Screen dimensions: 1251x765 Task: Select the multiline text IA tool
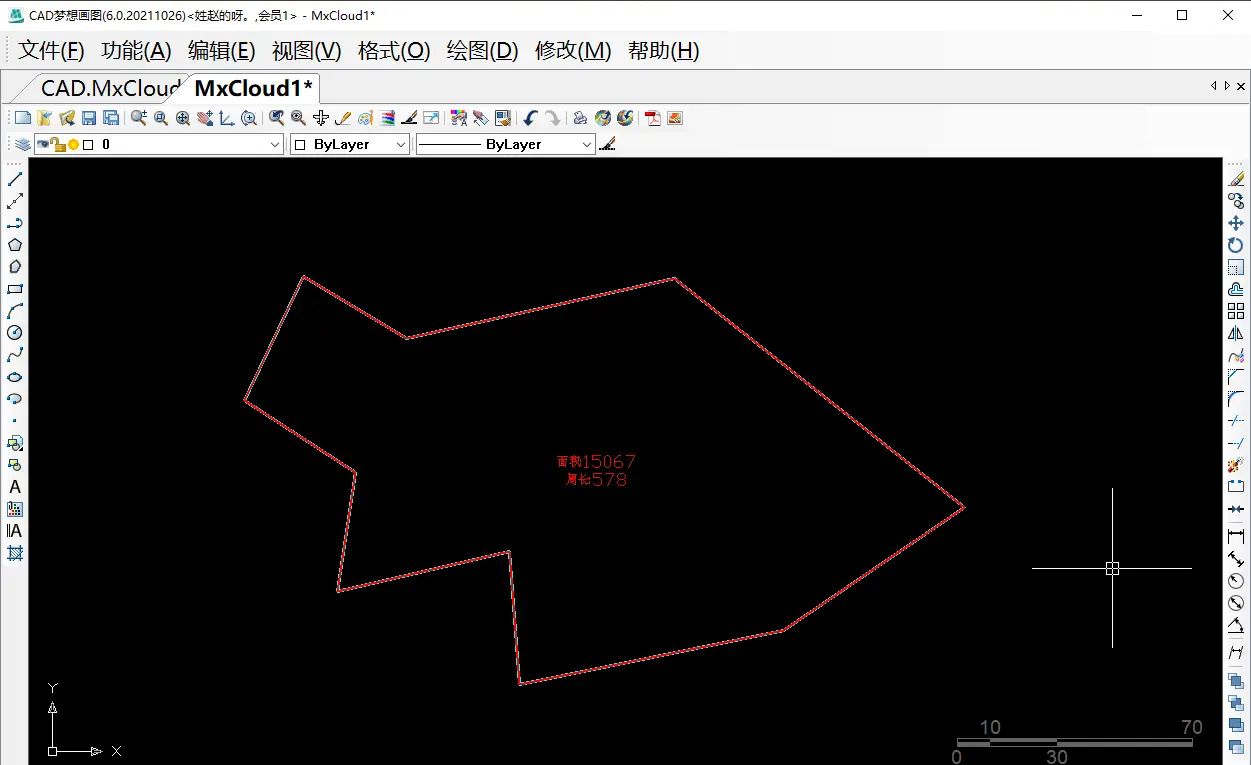(x=15, y=531)
